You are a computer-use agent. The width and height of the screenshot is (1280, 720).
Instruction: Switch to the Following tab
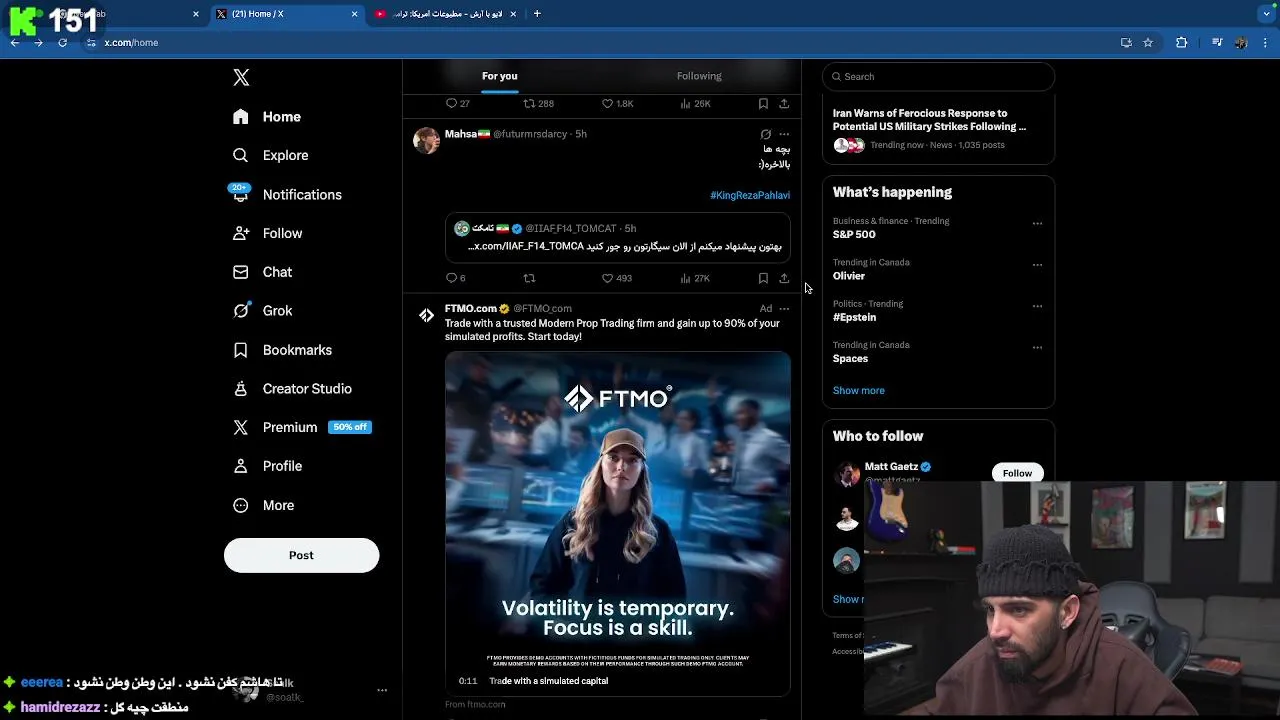click(699, 76)
